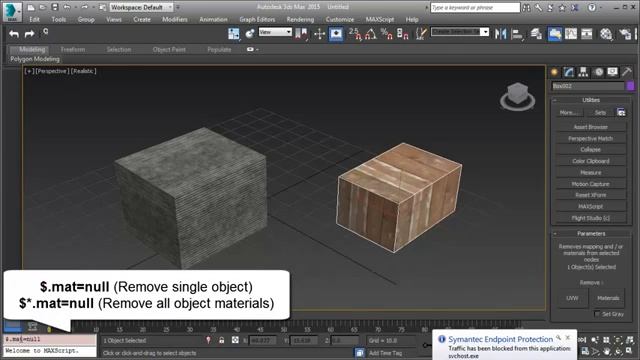The image size is (640, 360).
Task: Click the Materials remove button
Action: click(608, 298)
